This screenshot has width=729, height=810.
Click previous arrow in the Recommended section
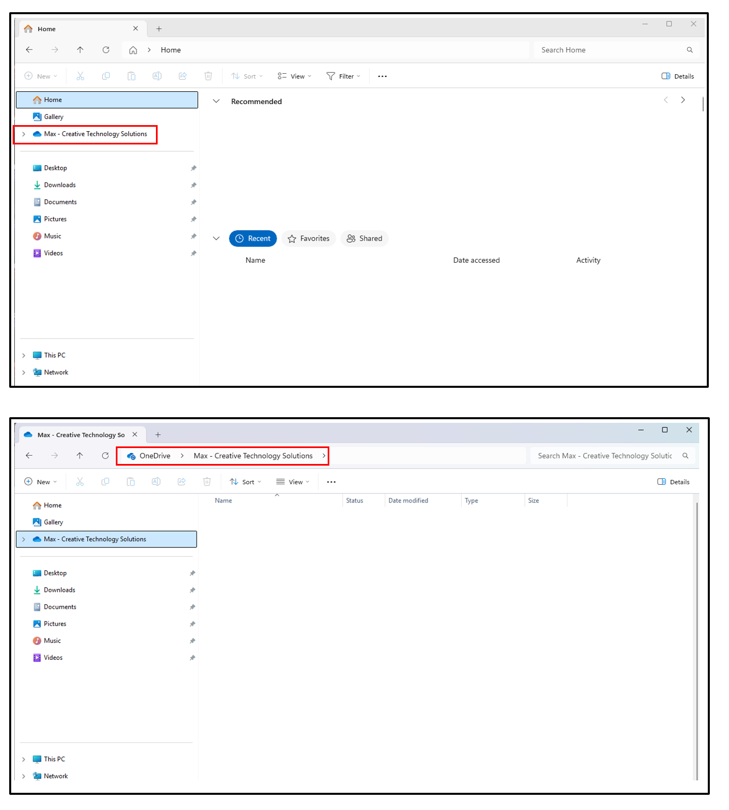[666, 100]
